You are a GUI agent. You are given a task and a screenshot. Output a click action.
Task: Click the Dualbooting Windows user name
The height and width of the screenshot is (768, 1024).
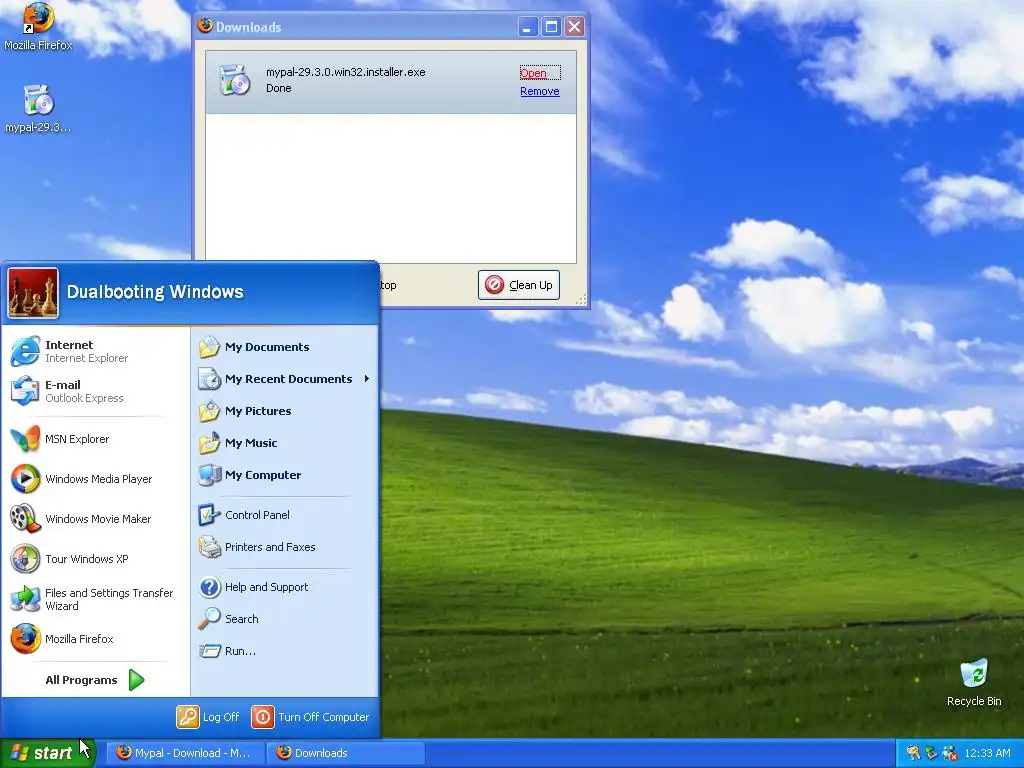155,292
